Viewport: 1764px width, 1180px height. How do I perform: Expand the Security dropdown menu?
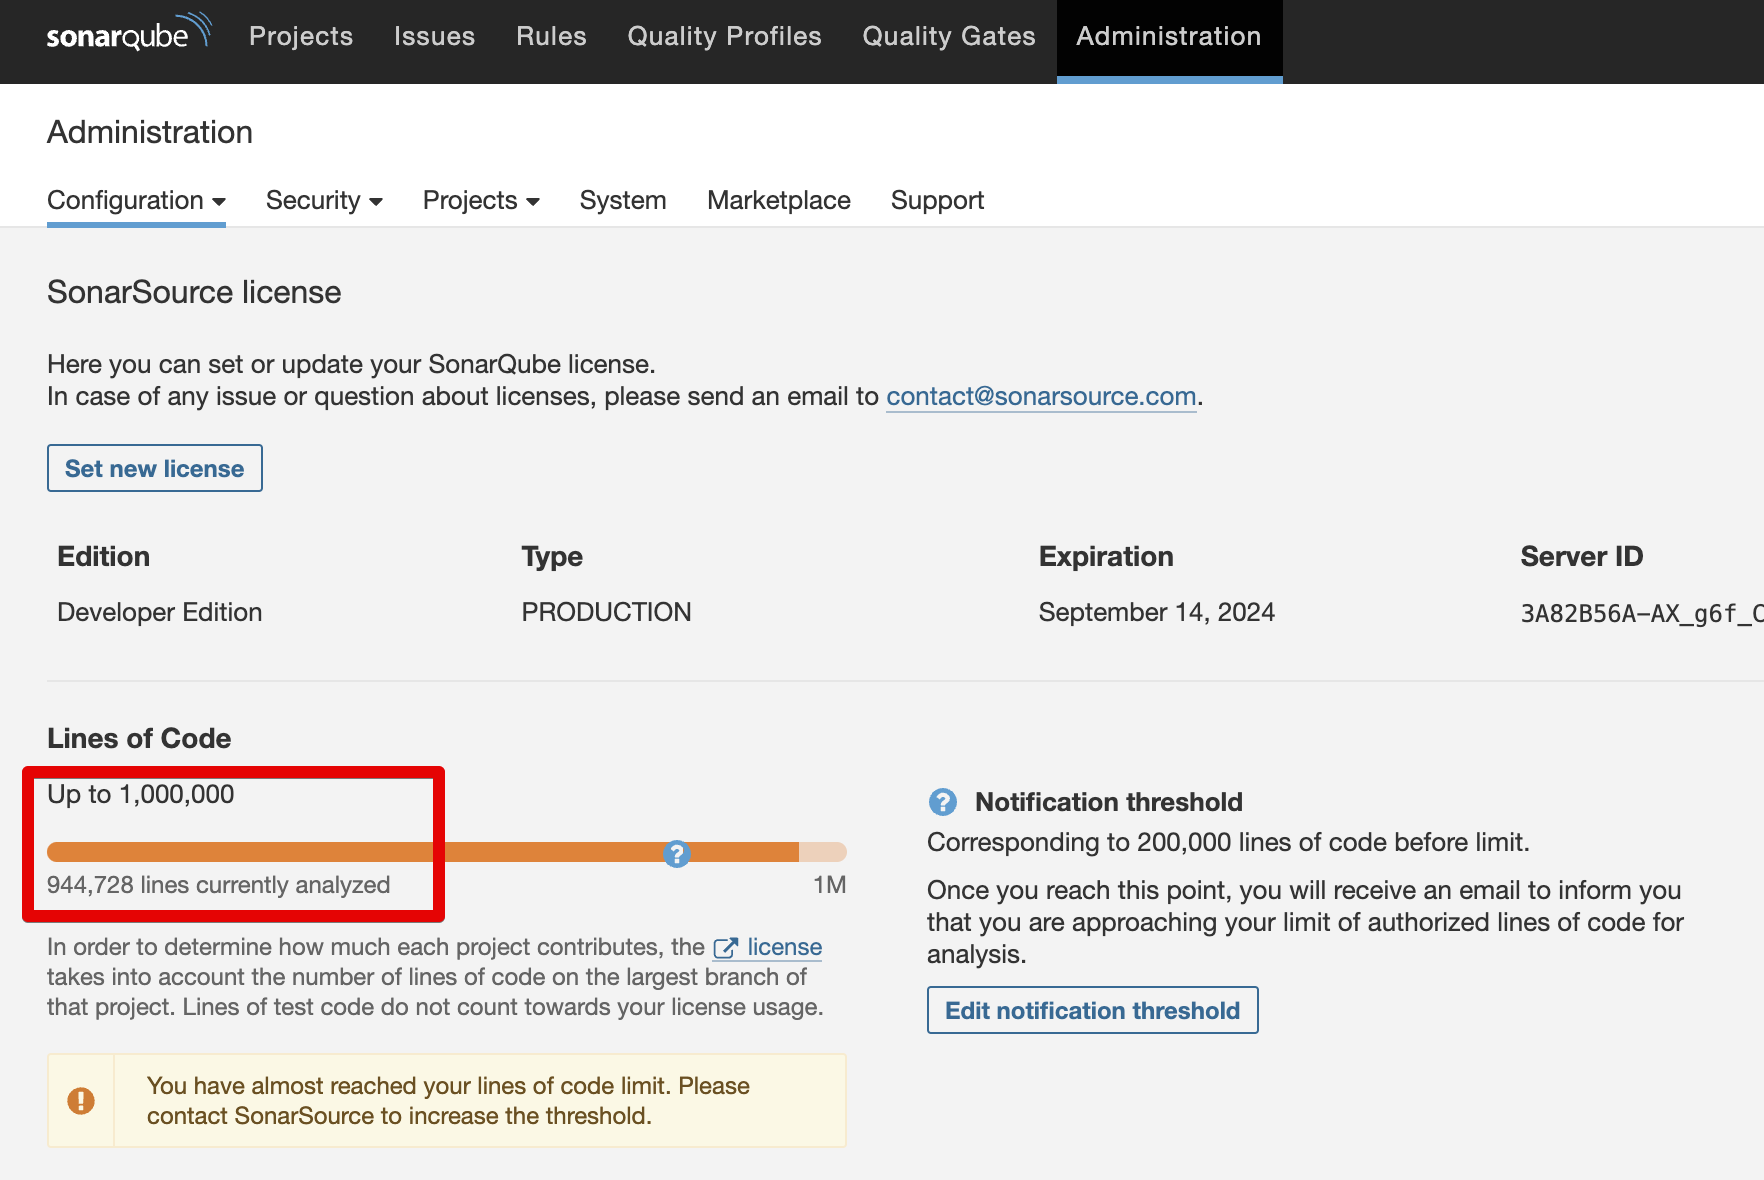pos(324,200)
